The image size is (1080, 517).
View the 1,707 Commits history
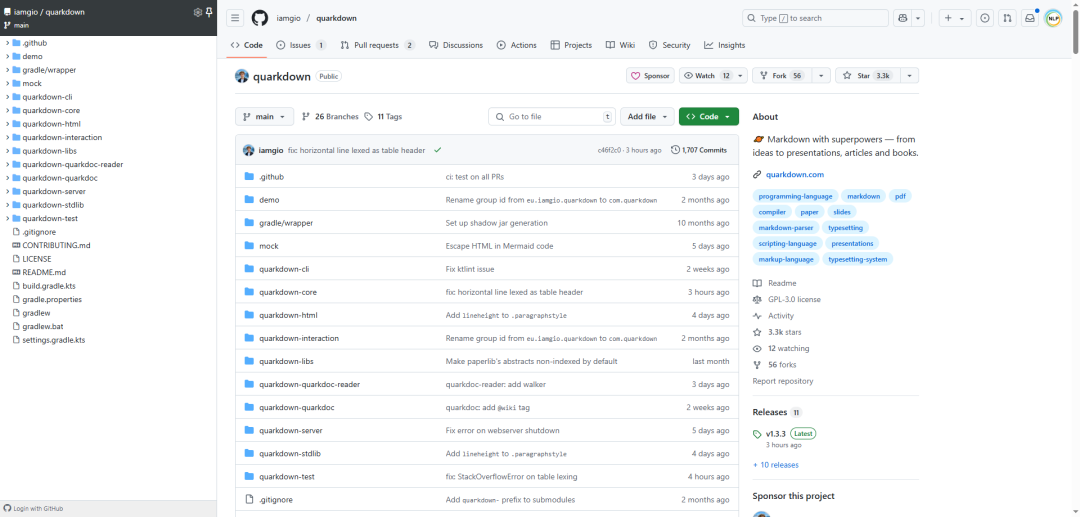(x=698, y=150)
